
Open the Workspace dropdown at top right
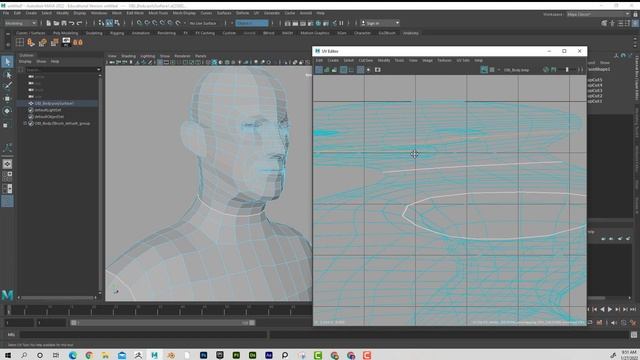tap(598, 14)
